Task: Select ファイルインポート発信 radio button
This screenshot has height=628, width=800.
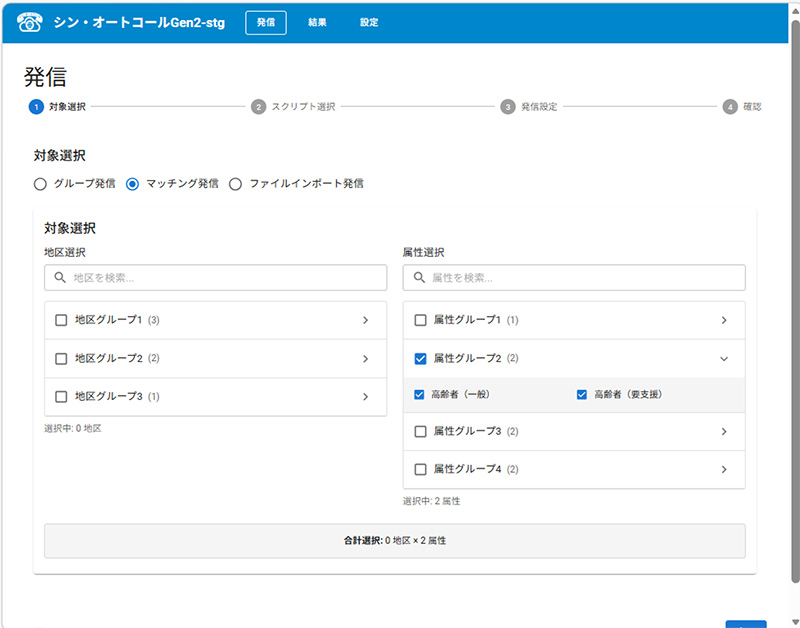Action: tap(235, 184)
